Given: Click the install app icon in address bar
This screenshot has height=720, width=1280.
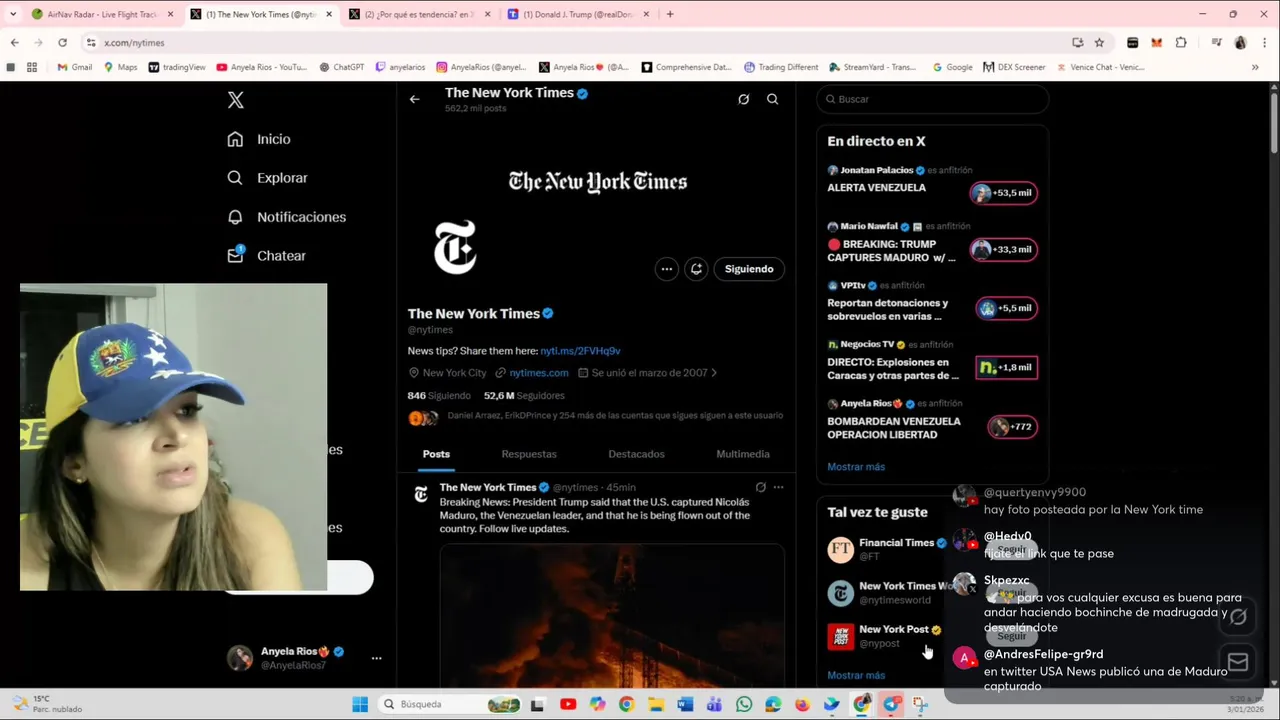Looking at the screenshot, I should click(1077, 43).
